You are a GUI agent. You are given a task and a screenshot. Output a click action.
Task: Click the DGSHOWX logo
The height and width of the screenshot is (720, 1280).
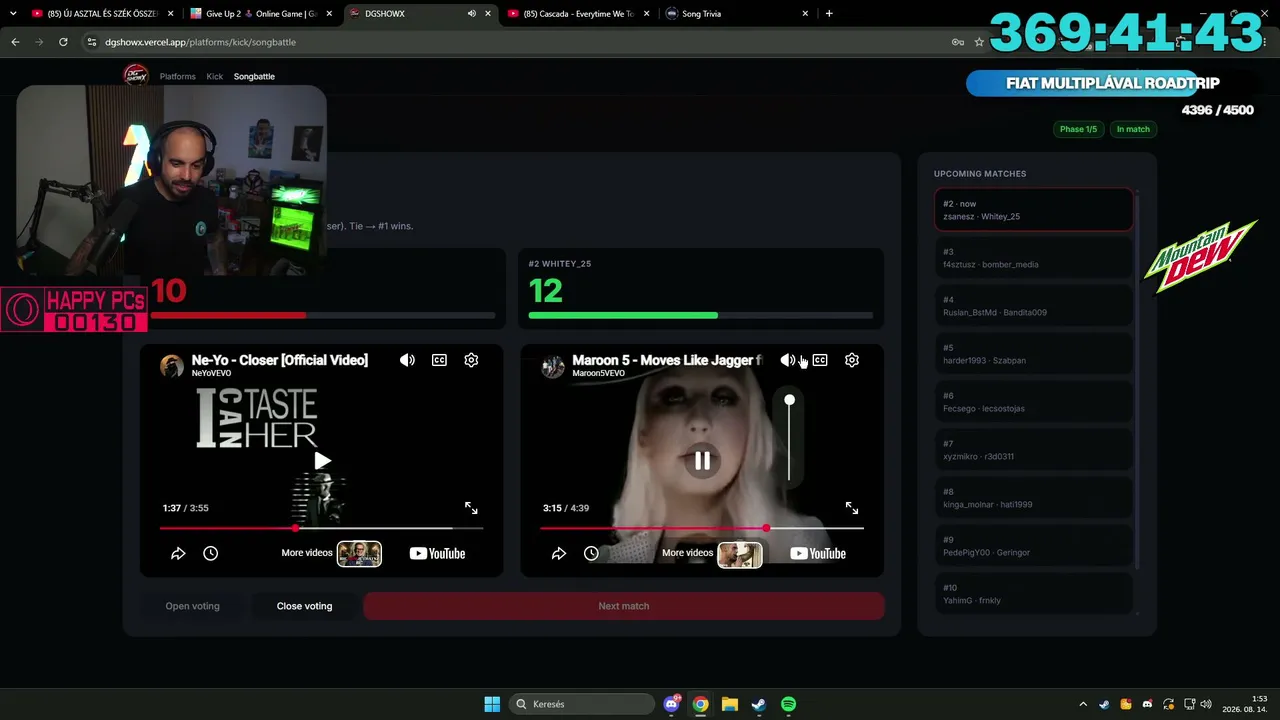[136, 75]
